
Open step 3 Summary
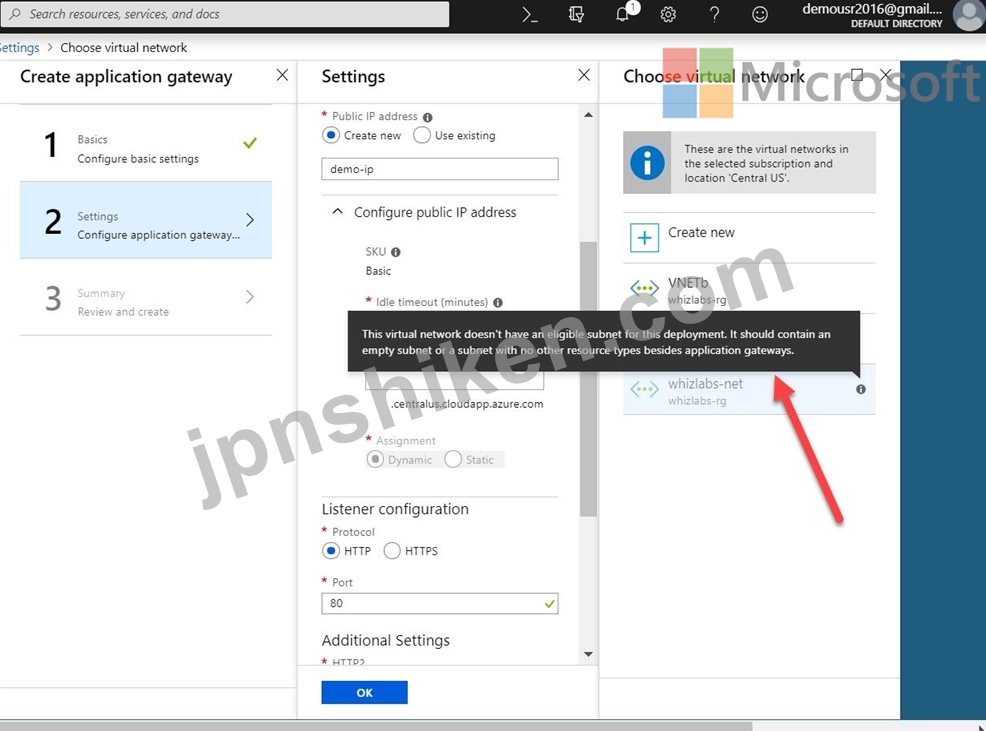click(x=146, y=298)
